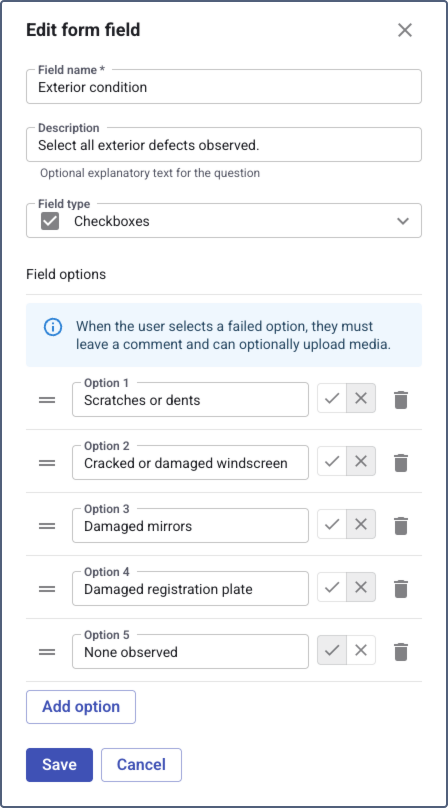
Task: Delete the Damaged mirrors option
Action: (401, 526)
